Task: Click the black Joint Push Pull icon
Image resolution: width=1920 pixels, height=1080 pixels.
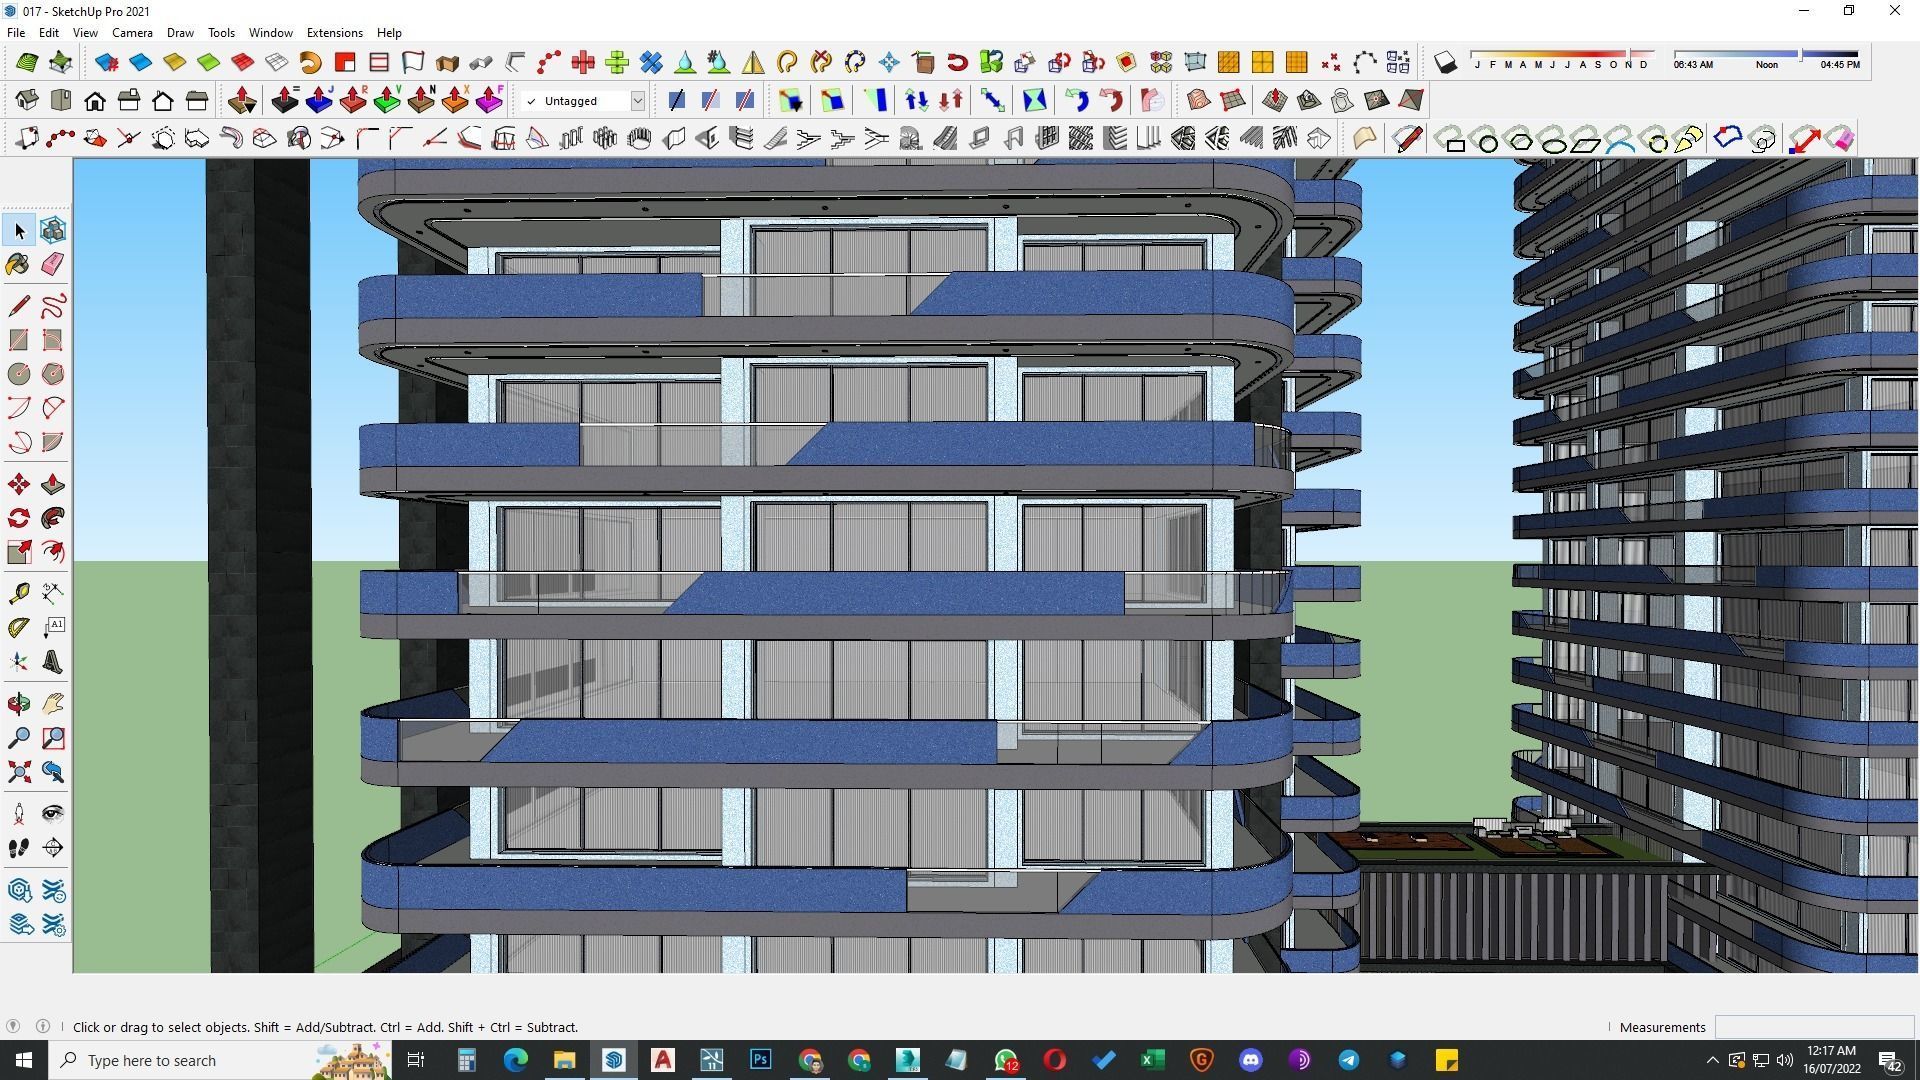Action: [285, 101]
